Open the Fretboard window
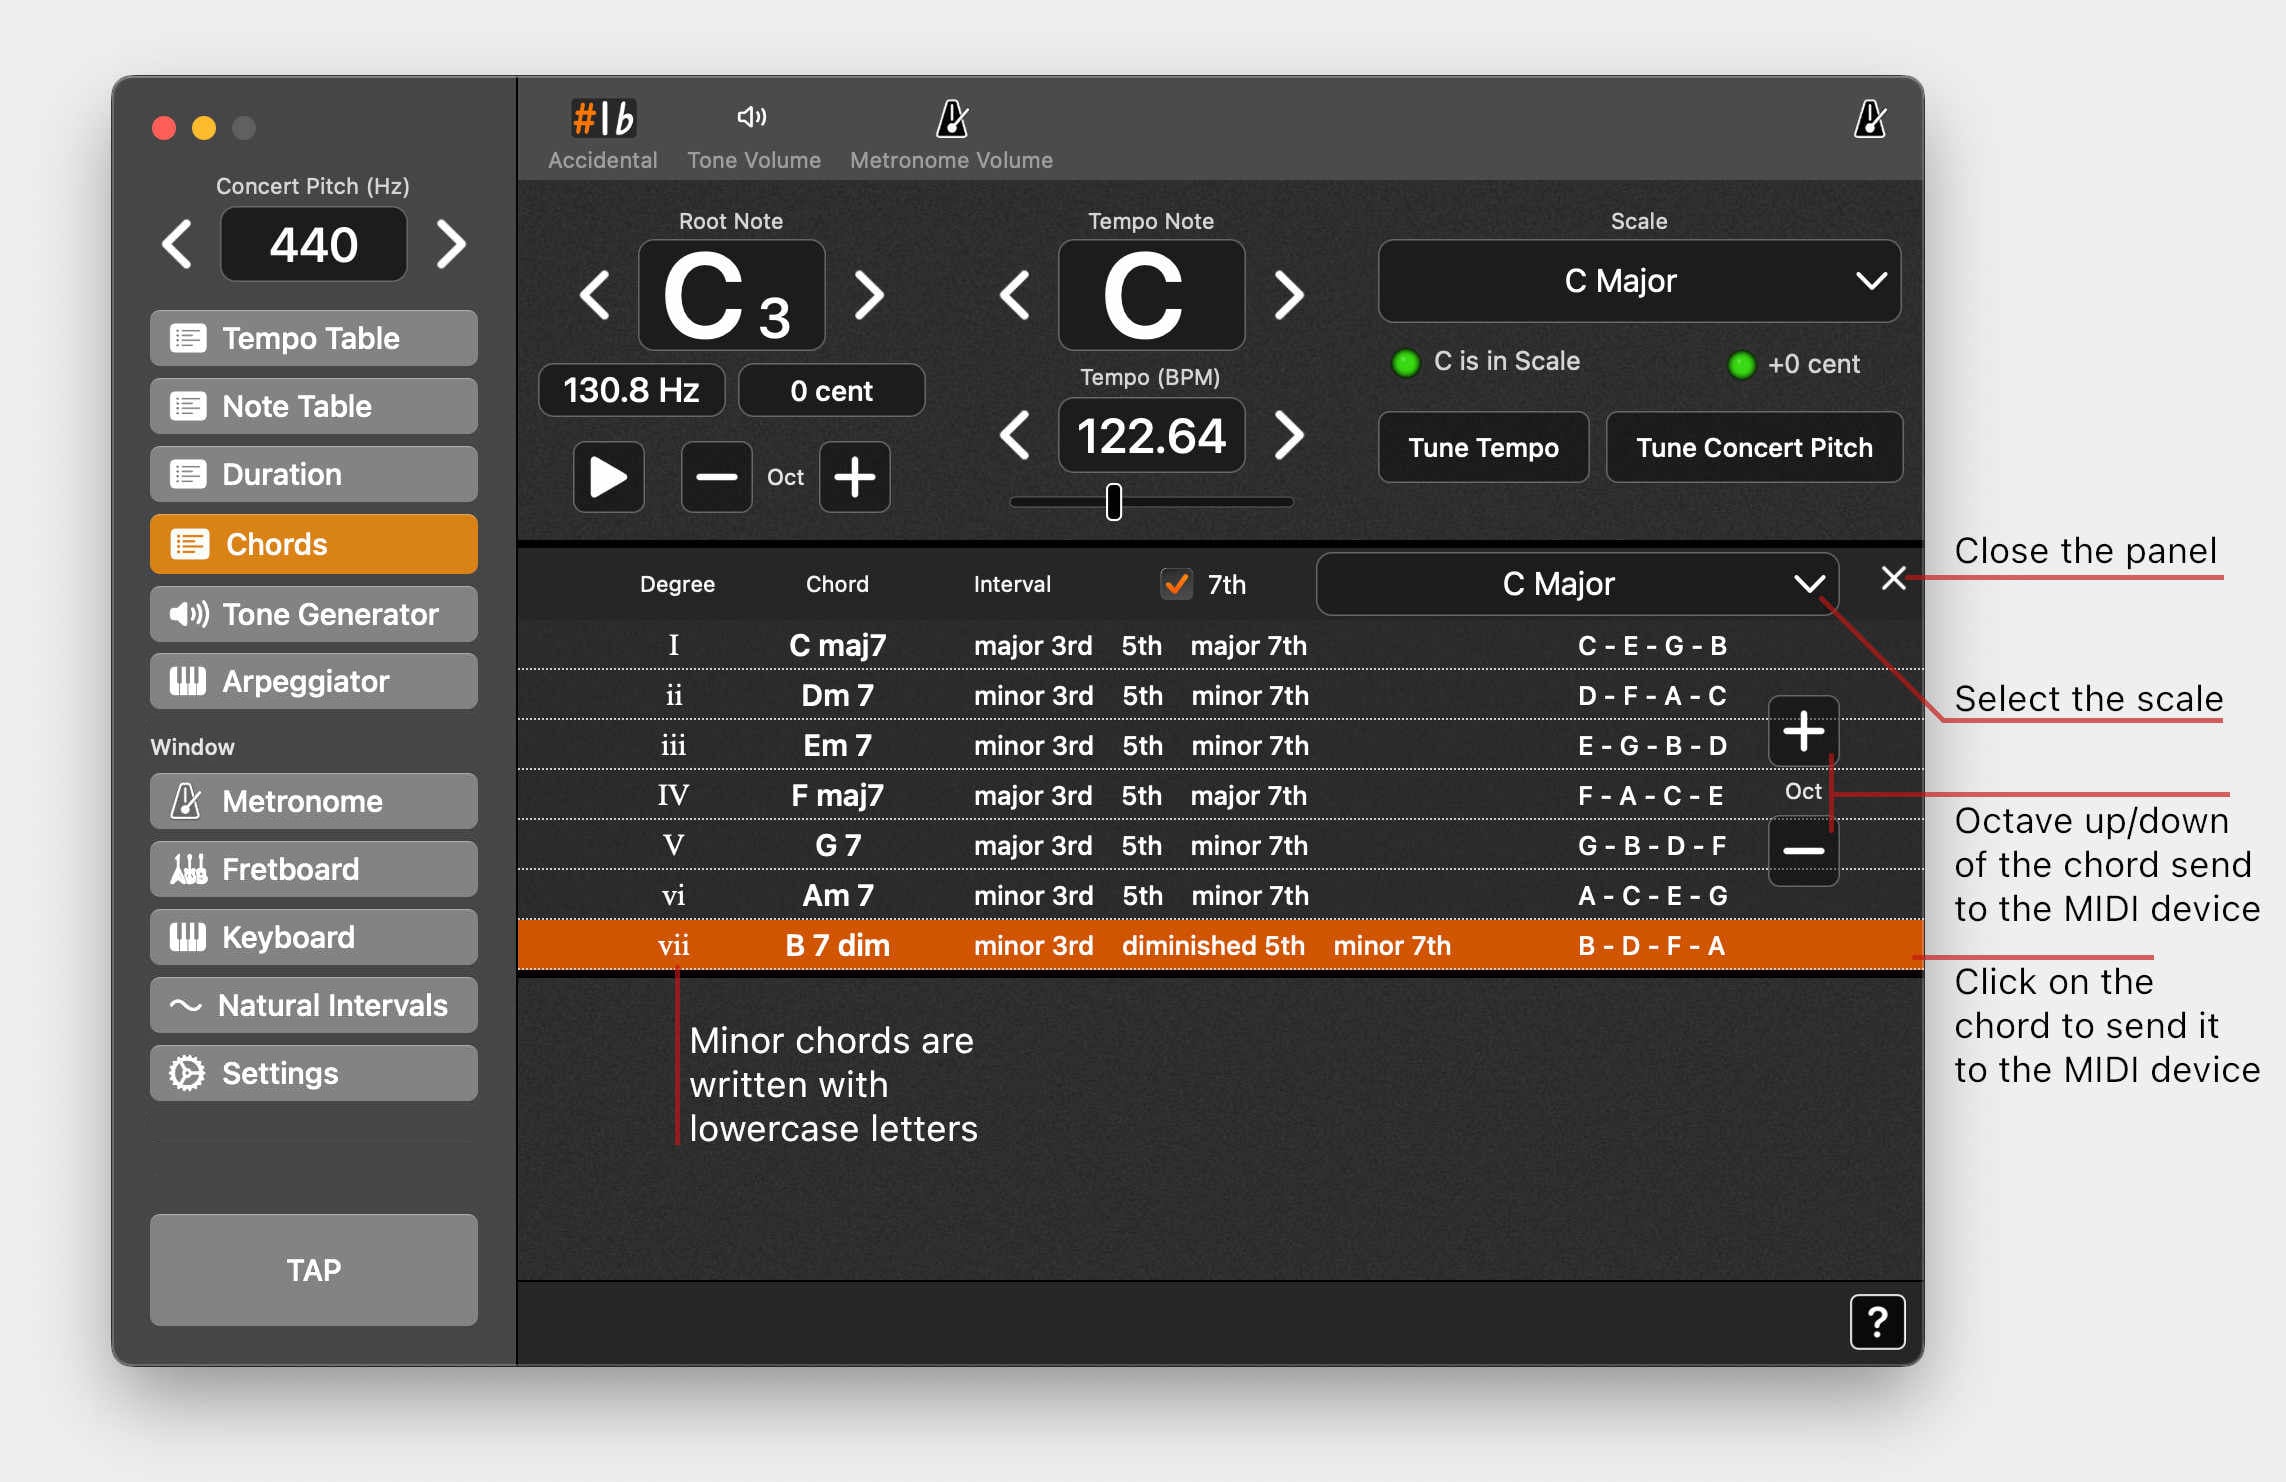The image size is (2286, 1482). [314, 869]
